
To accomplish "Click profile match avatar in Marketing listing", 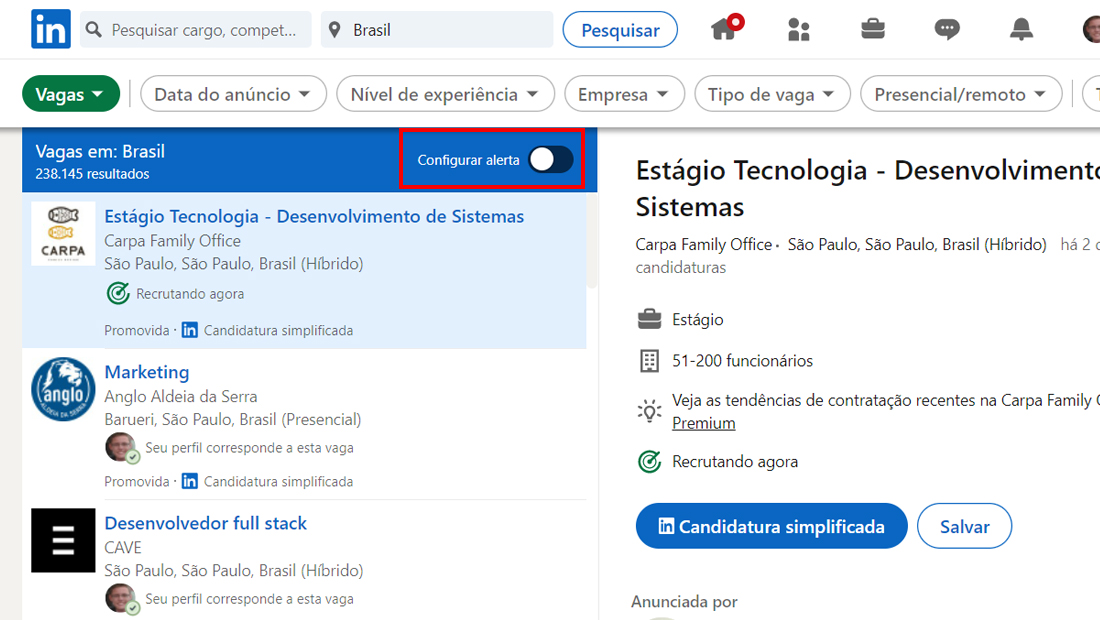I will (x=121, y=447).
